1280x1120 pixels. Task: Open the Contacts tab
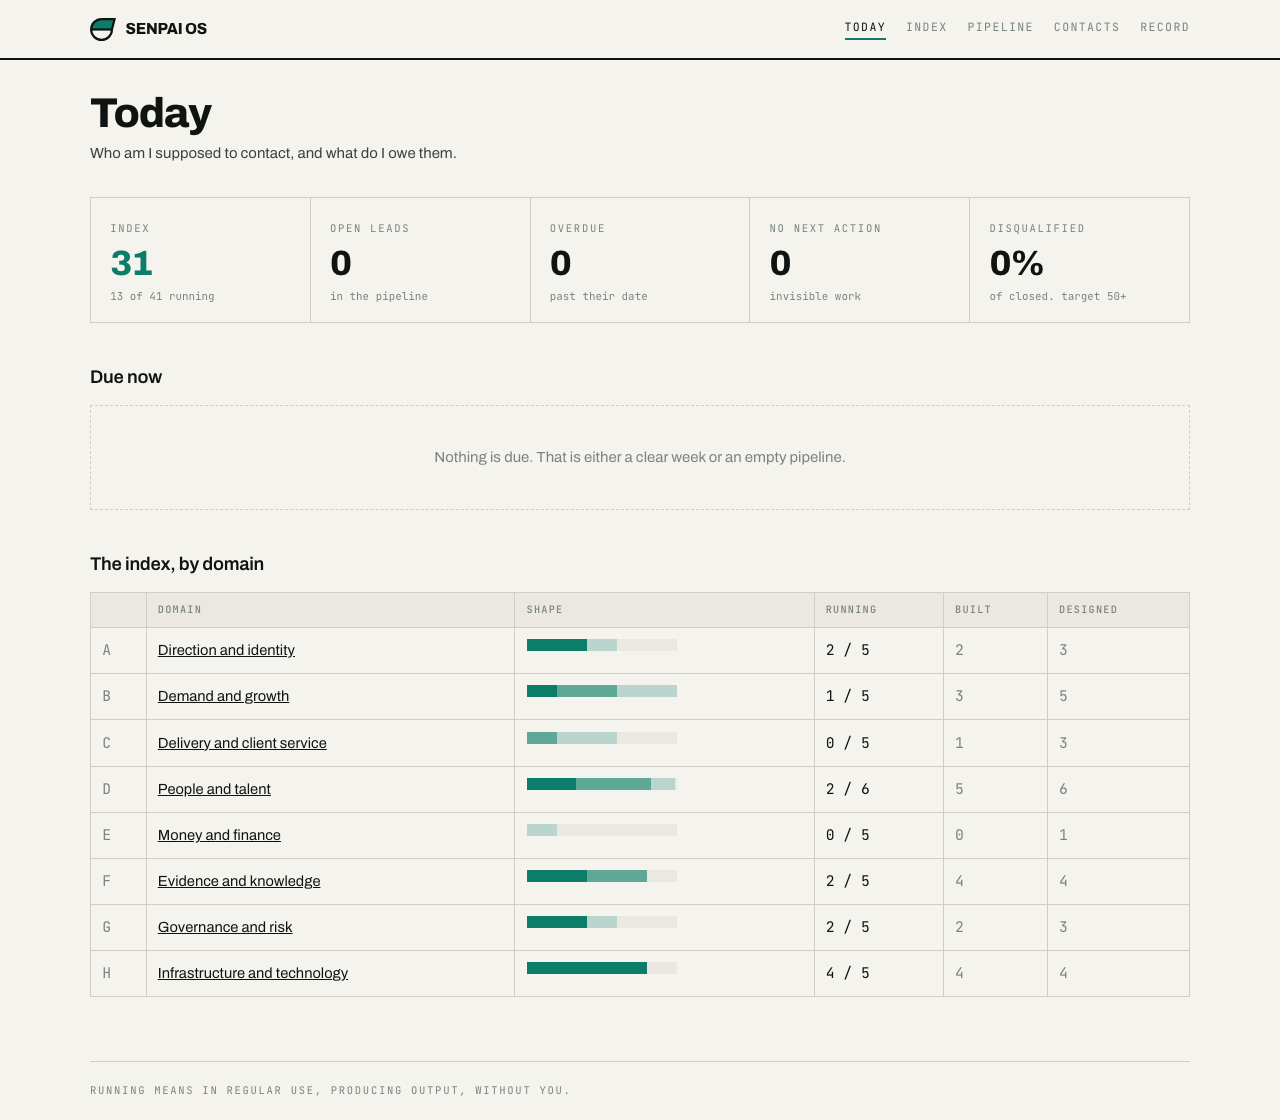coord(1087,28)
